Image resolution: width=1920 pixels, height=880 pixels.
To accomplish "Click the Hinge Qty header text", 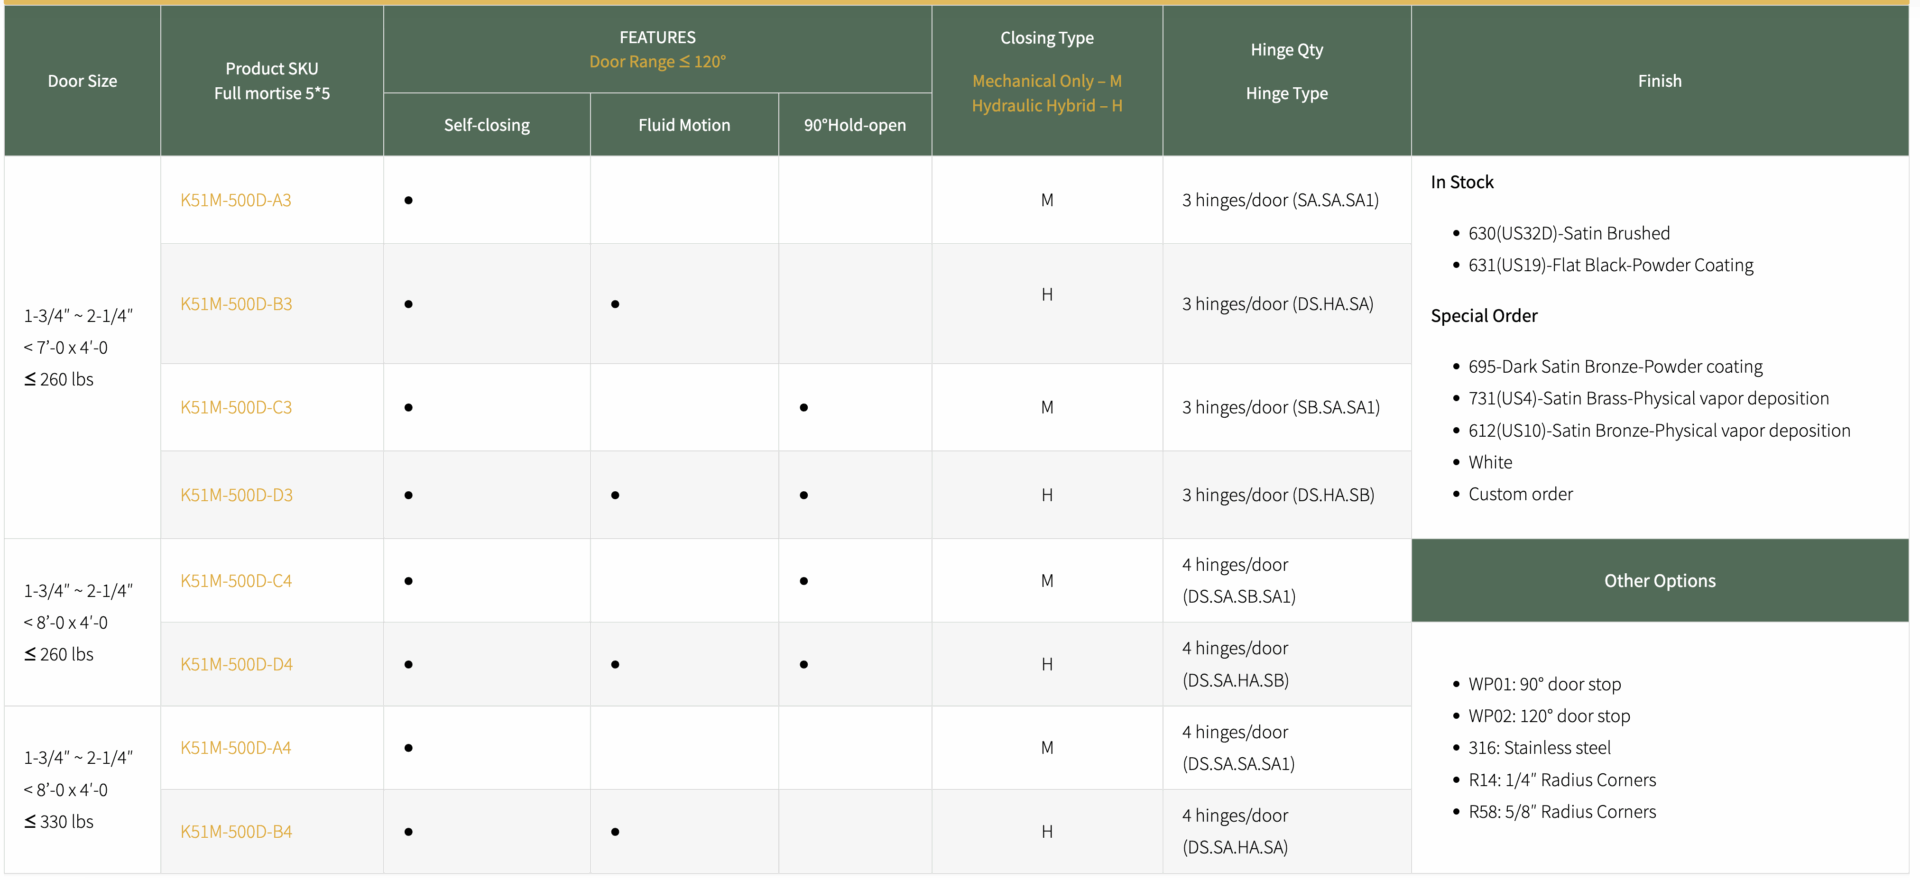I will coord(1287,50).
